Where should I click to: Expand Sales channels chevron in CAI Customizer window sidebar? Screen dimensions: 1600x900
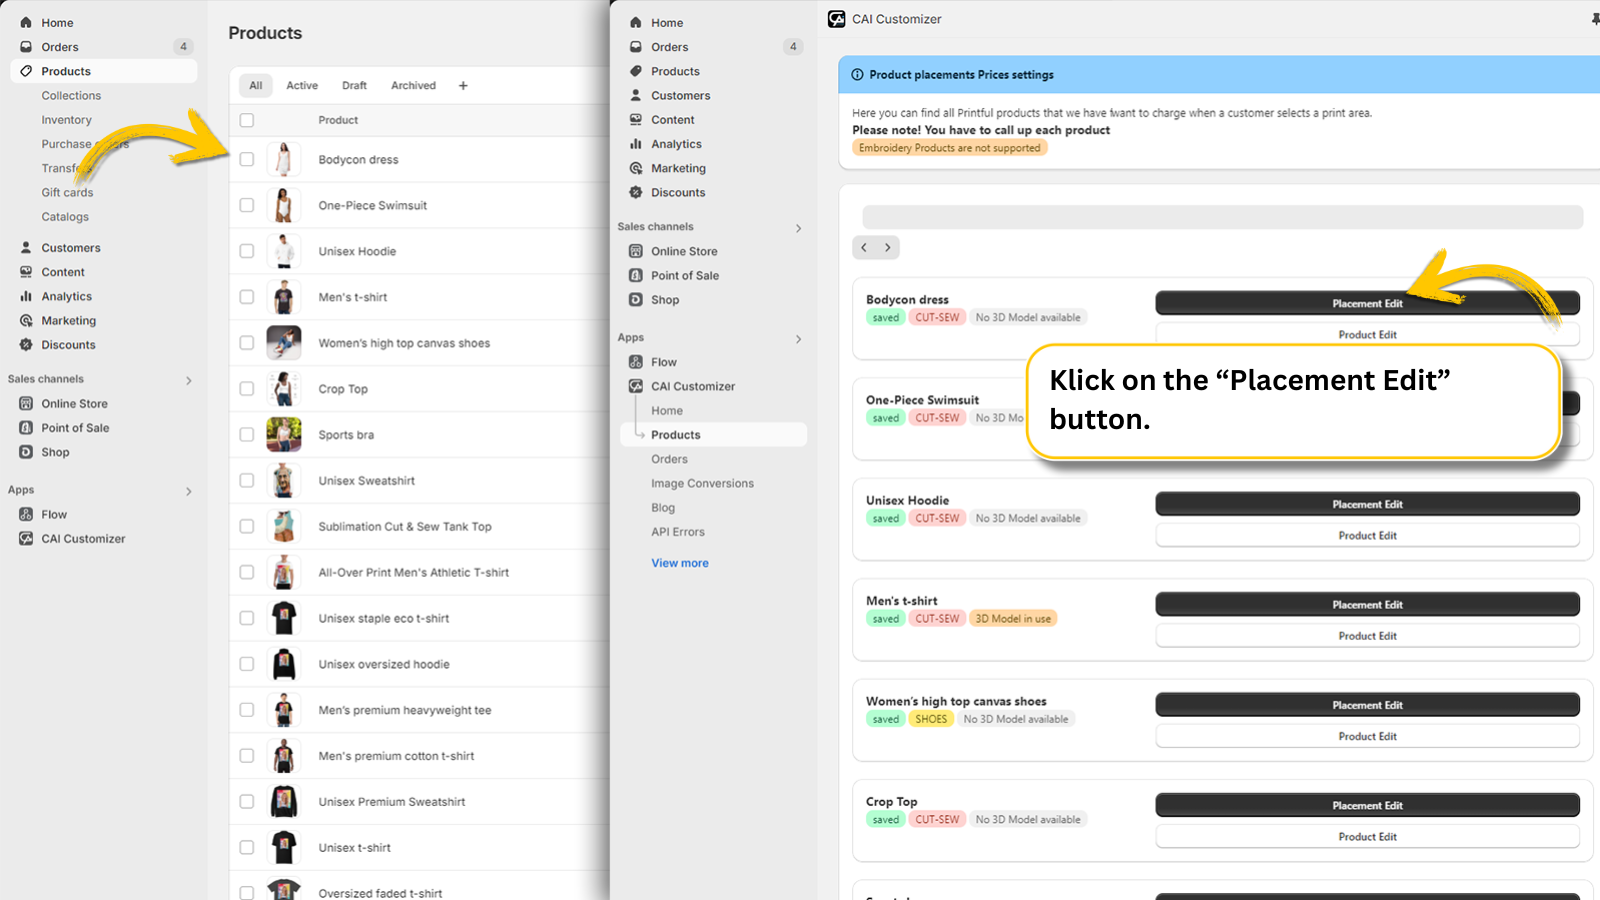798,228
